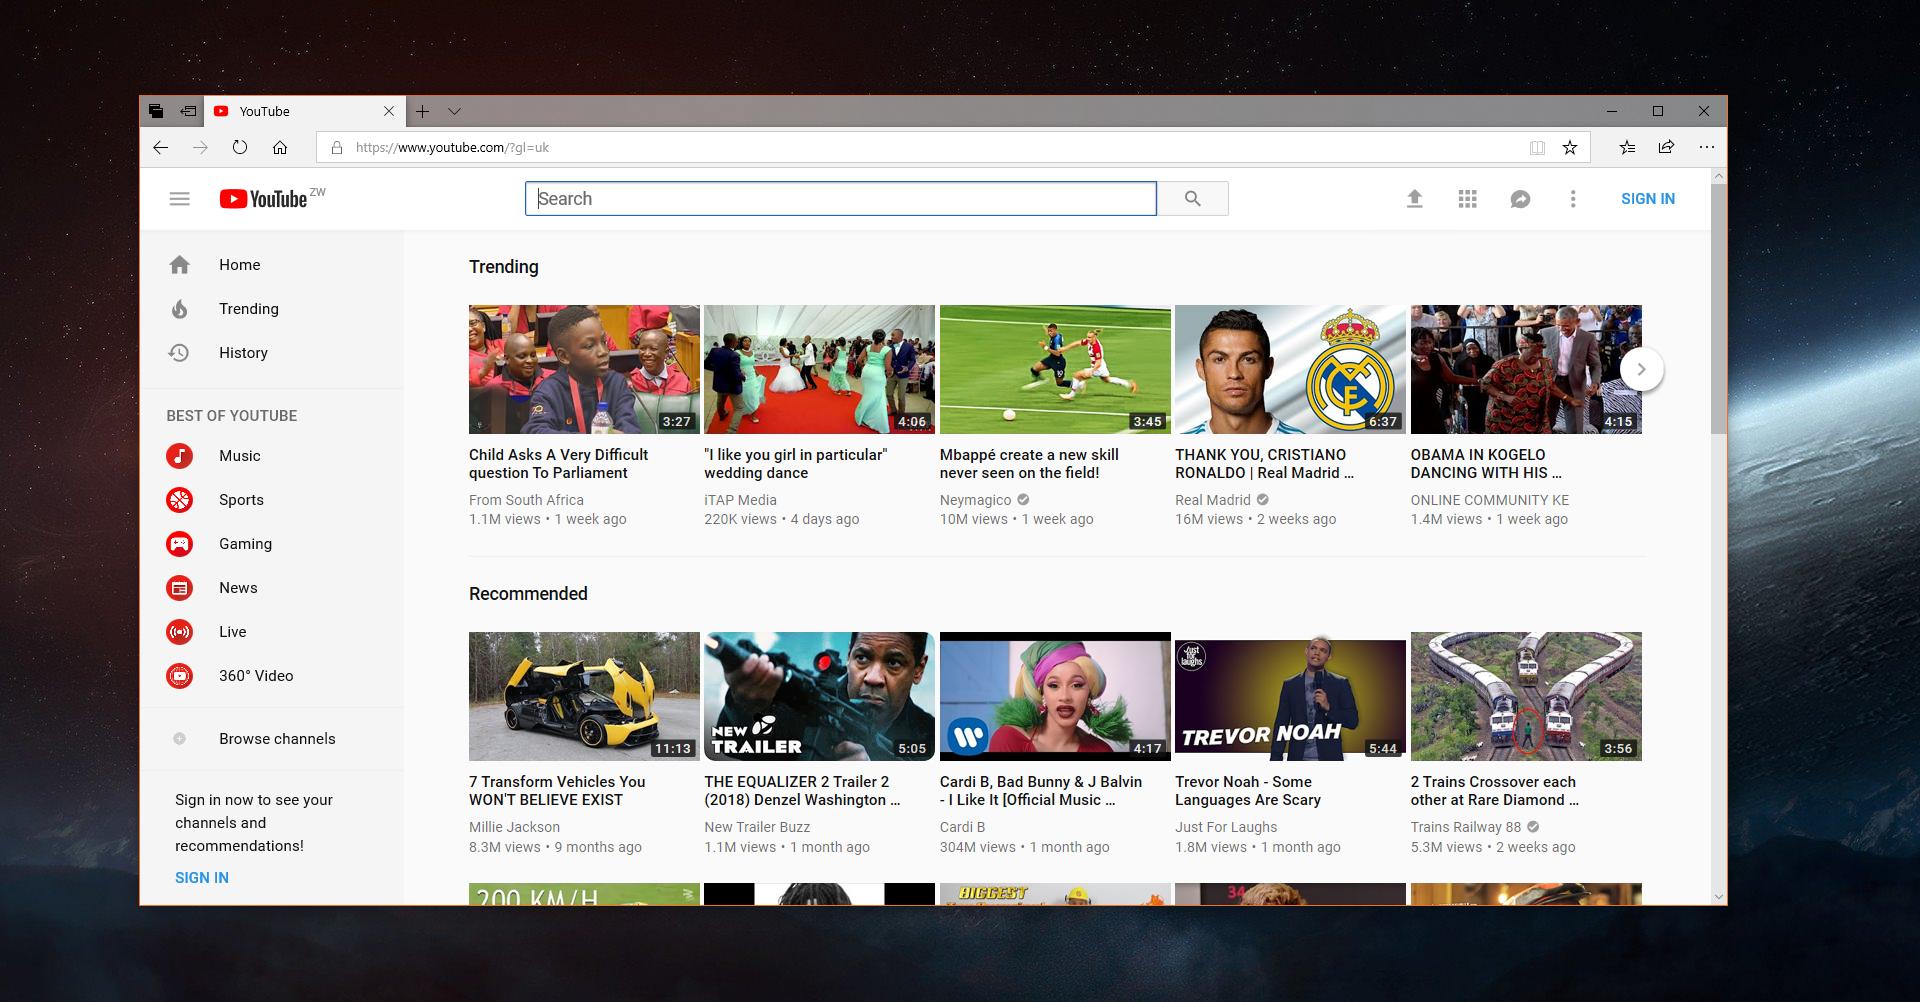Image resolution: width=1920 pixels, height=1002 pixels.
Task: Open Mbappé new skill video thumbnail
Action: [1055, 369]
